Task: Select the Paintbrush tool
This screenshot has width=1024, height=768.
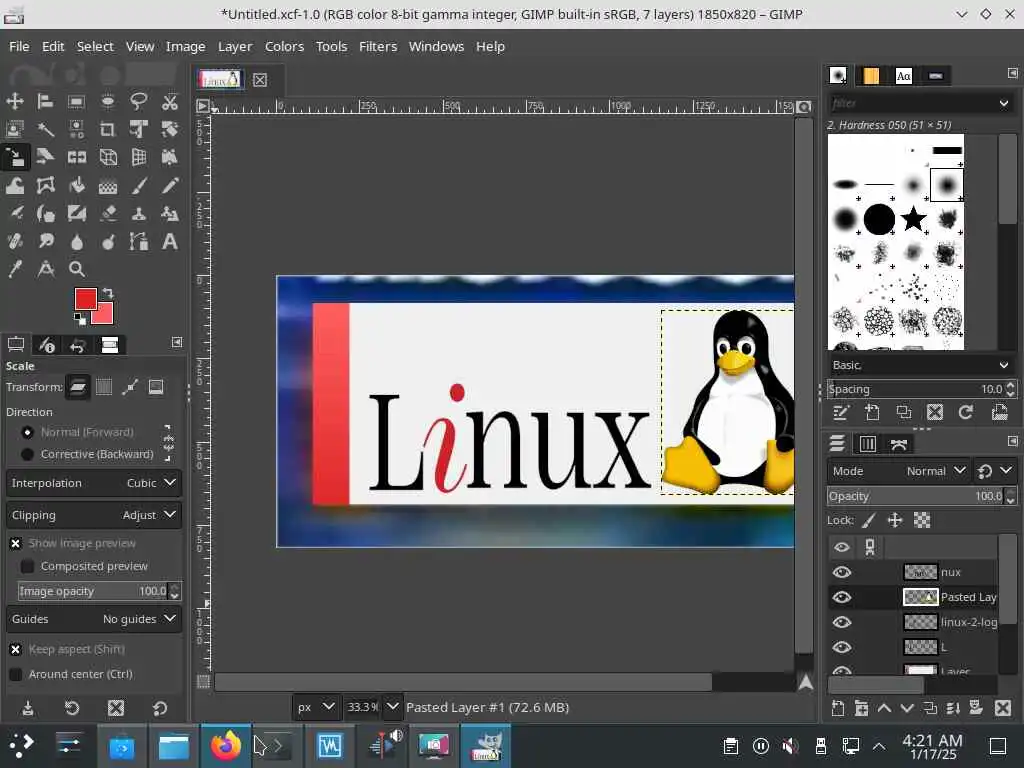Action: pyautogui.click(x=138, y=185)
